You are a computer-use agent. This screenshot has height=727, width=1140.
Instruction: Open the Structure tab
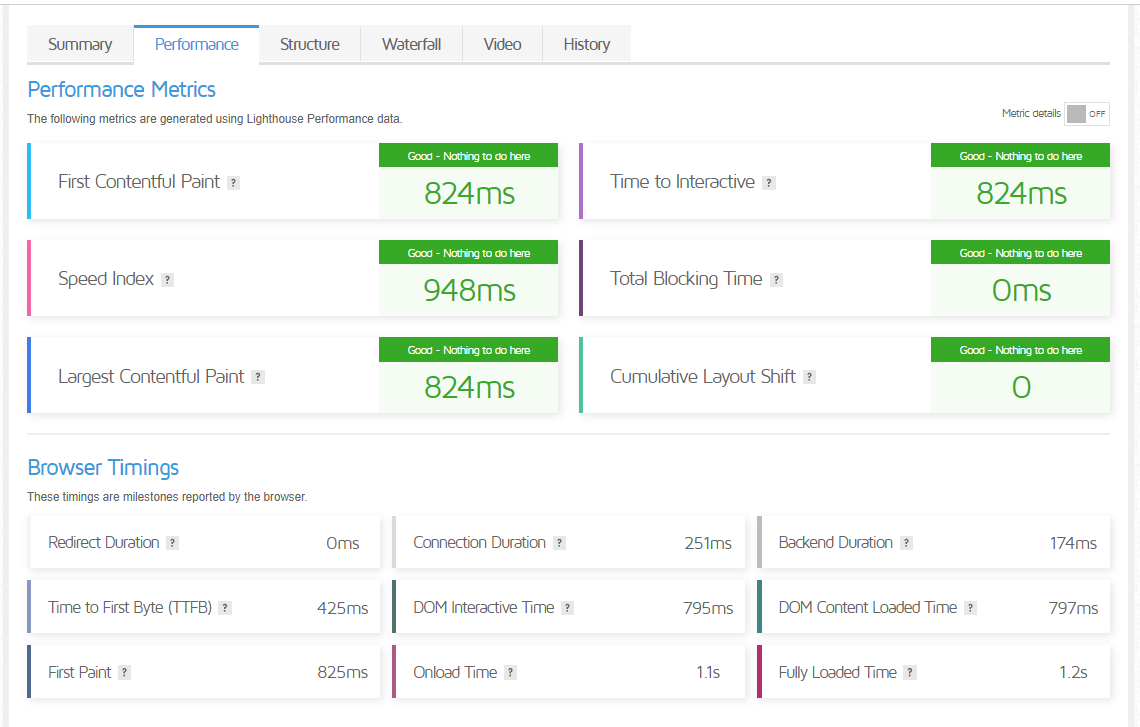point(310,44)
